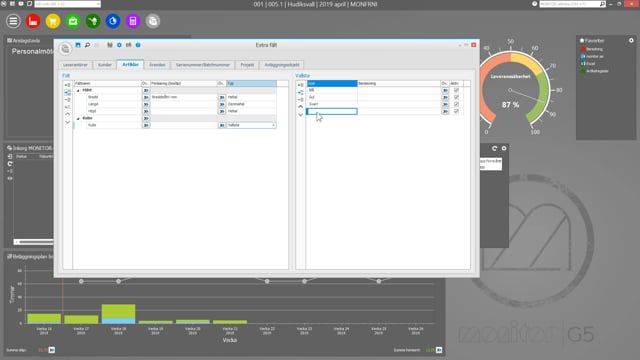The height and width of the screenshot is (360, 640).
Task: Click the red factory module icon
Action: 33,21
